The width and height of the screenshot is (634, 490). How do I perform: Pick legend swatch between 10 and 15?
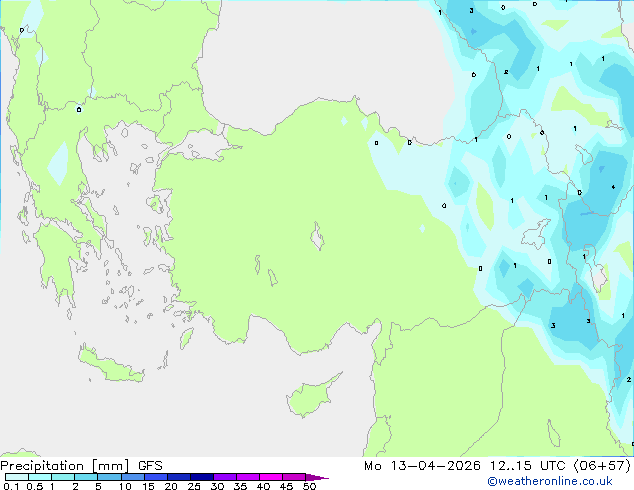pyautogui.click(x=132, y=477)
